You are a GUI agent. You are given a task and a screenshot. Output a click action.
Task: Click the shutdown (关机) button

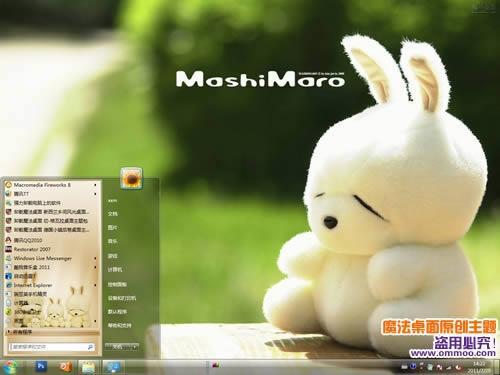118,347
